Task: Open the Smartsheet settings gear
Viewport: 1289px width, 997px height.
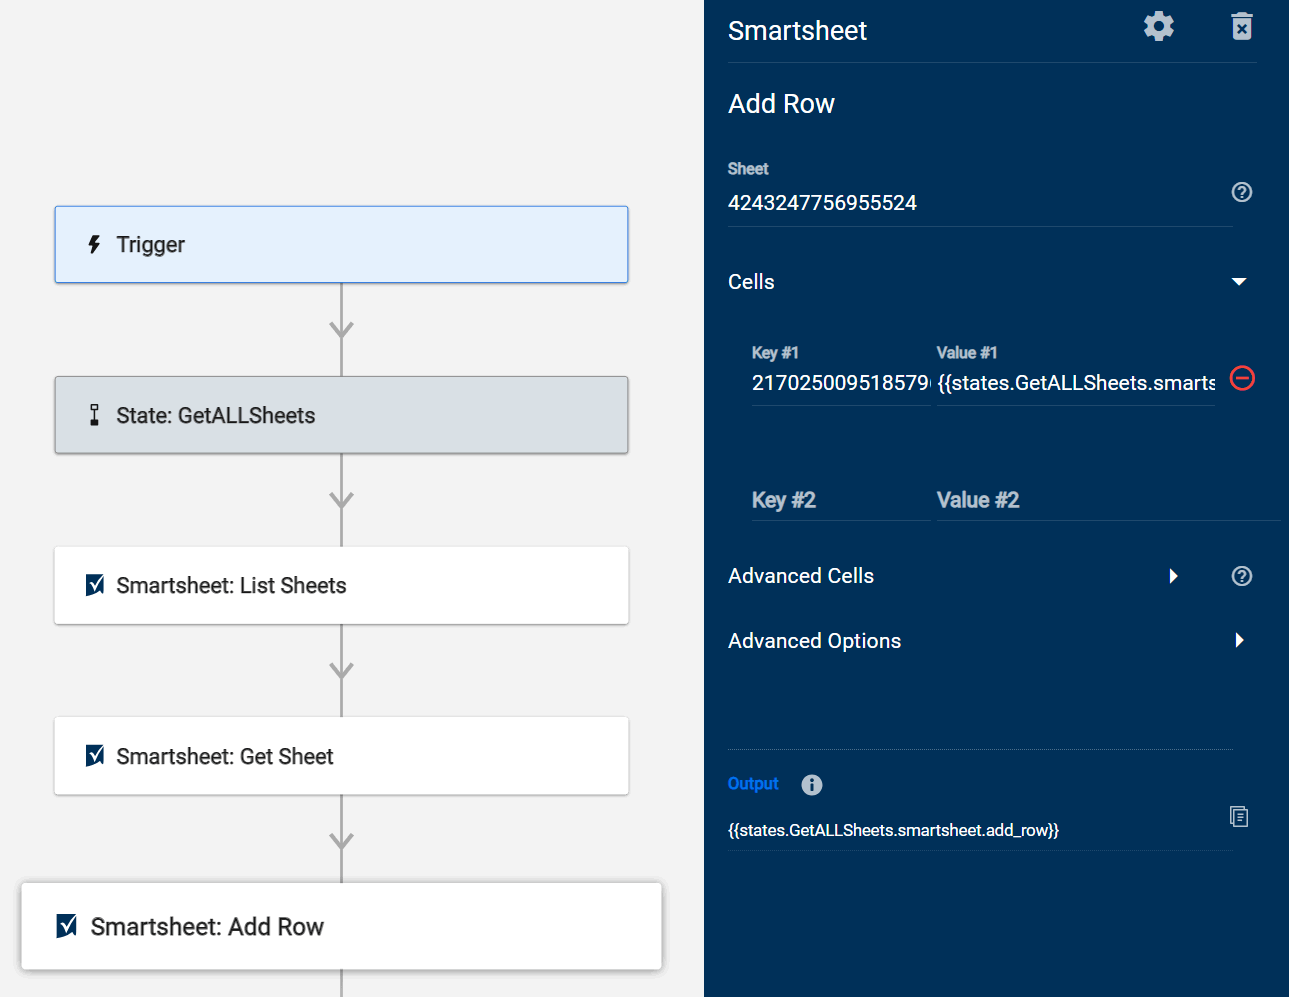Action: (1158, 26)
